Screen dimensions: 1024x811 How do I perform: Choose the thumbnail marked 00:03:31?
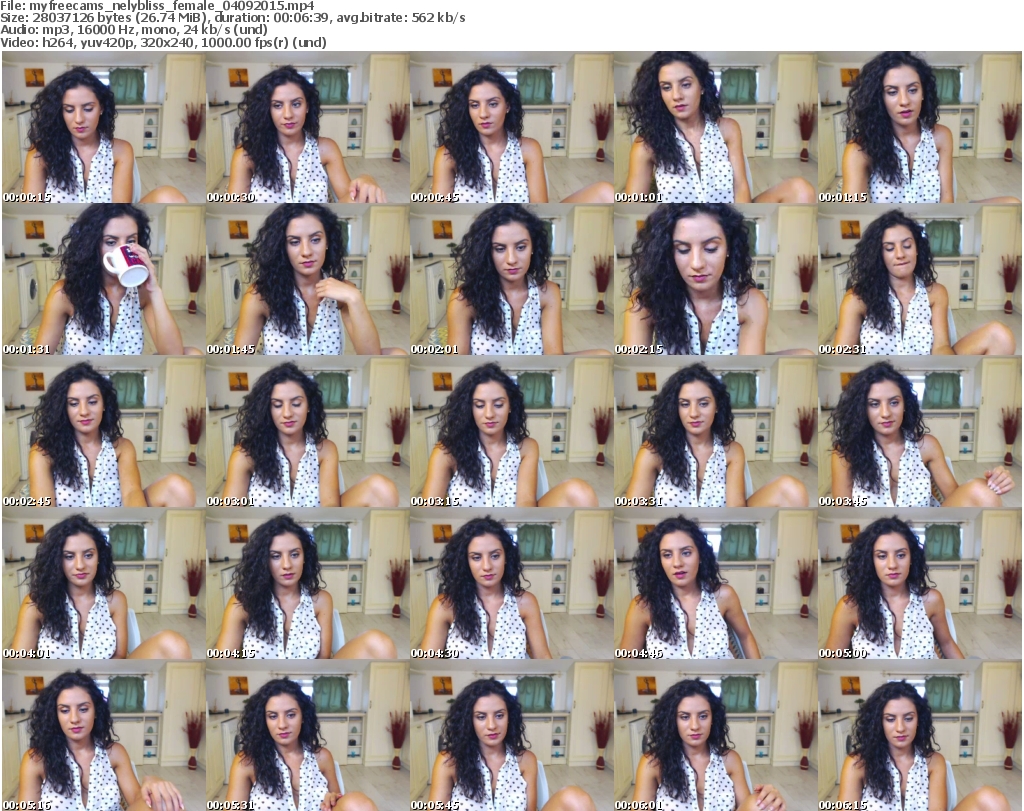(715, 432)
